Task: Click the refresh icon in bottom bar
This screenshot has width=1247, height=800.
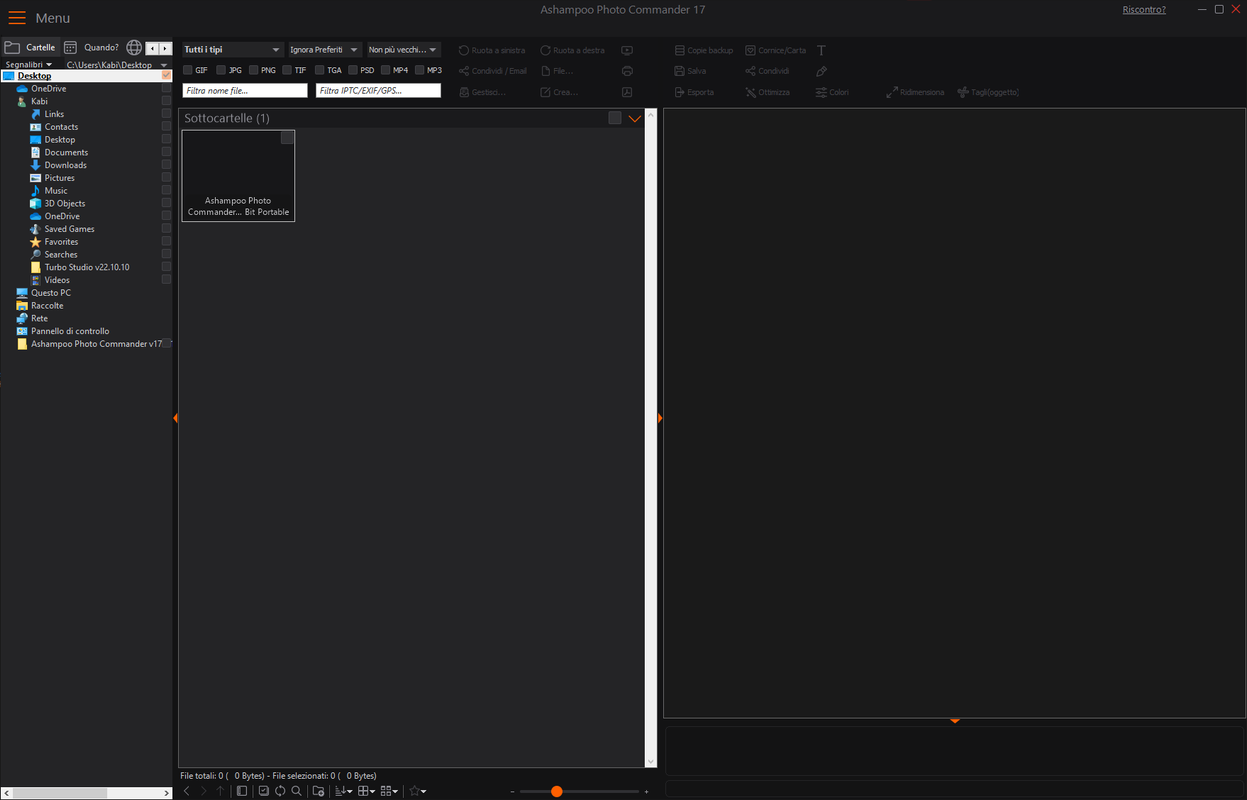Action: click(280, 791)
